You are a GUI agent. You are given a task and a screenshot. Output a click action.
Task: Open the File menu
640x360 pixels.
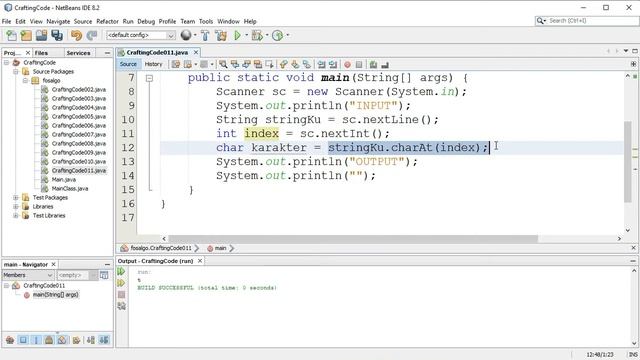pyautogui.click(x=7, y=21)
